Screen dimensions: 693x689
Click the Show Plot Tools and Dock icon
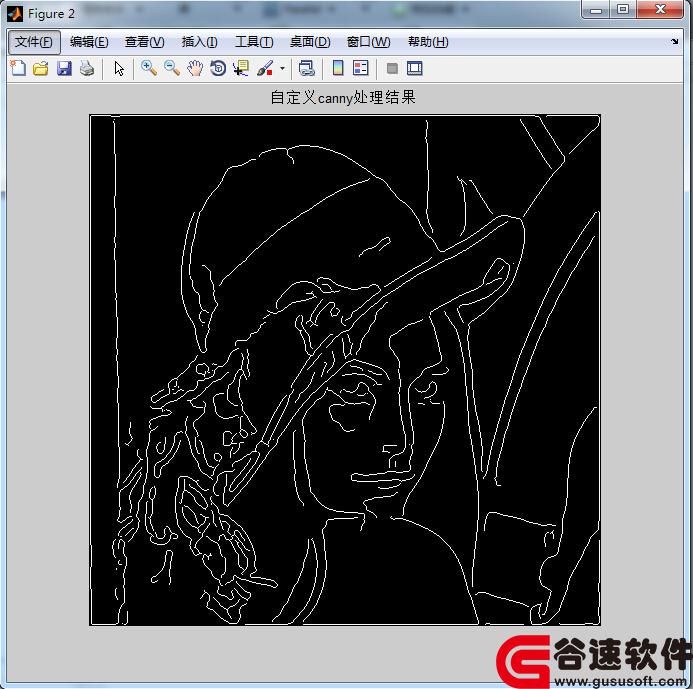click(415, 69)
